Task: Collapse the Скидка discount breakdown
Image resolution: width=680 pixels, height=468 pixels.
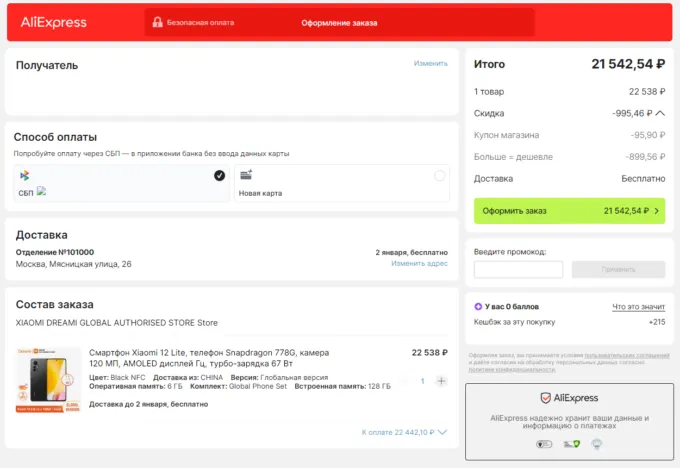Action: (x=660, y=114)
